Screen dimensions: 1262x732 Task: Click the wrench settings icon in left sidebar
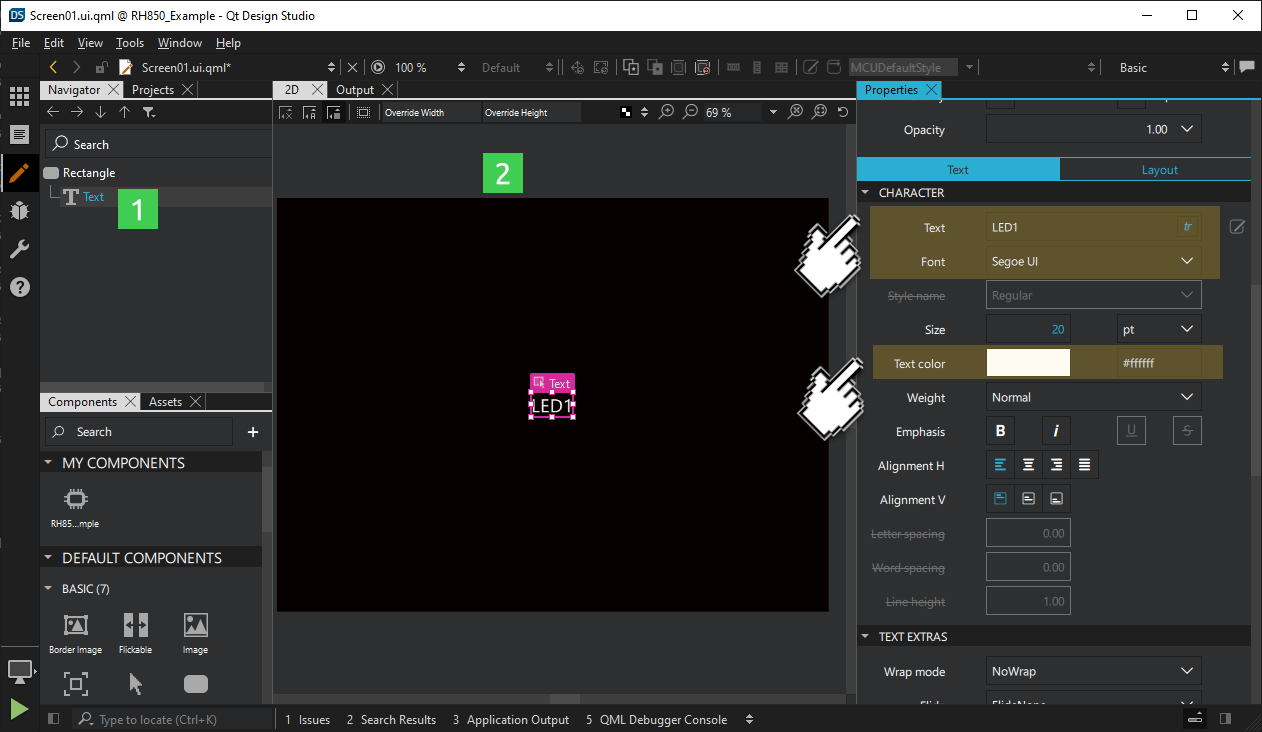tap(20, 249)
